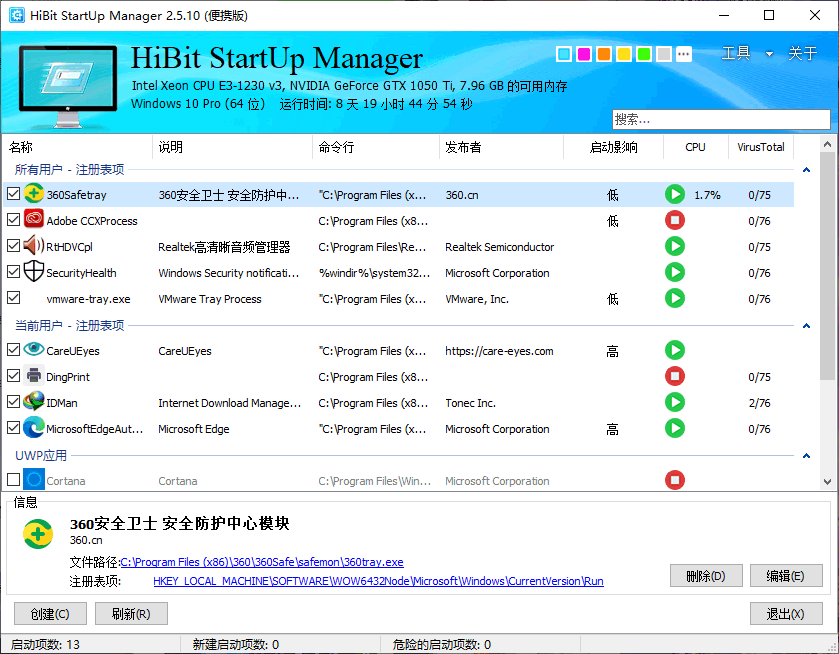The image size is (839, 654).
Task: Select the cyan theme color swatch
Action: click(x=564, y=54)
